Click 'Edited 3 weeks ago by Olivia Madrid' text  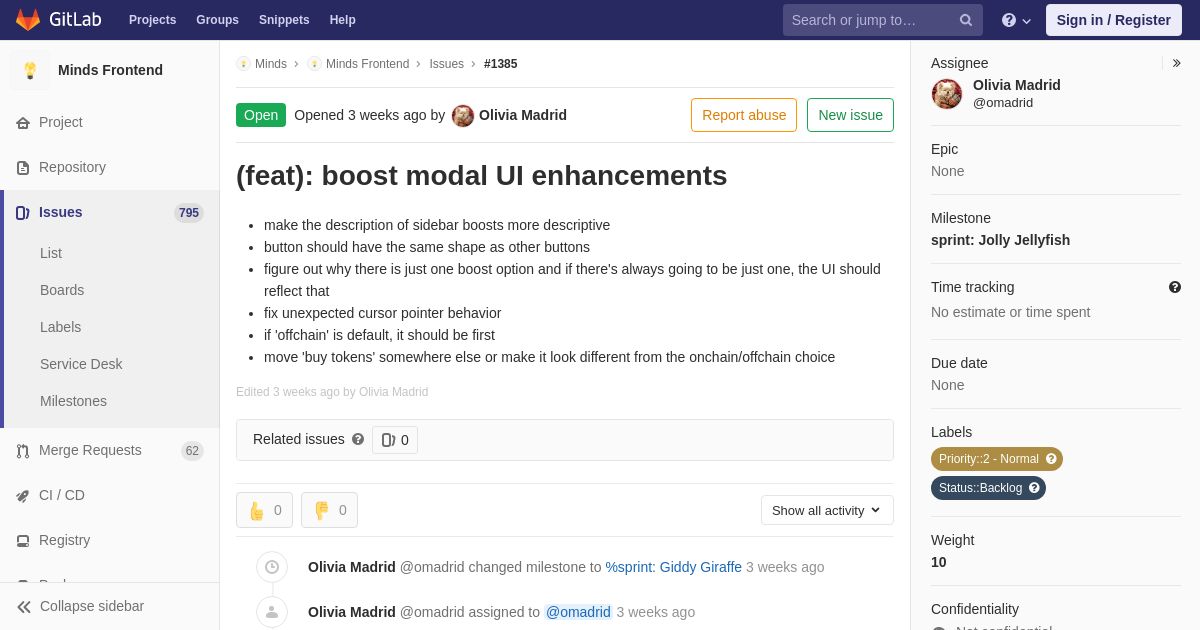coord(332,392)
